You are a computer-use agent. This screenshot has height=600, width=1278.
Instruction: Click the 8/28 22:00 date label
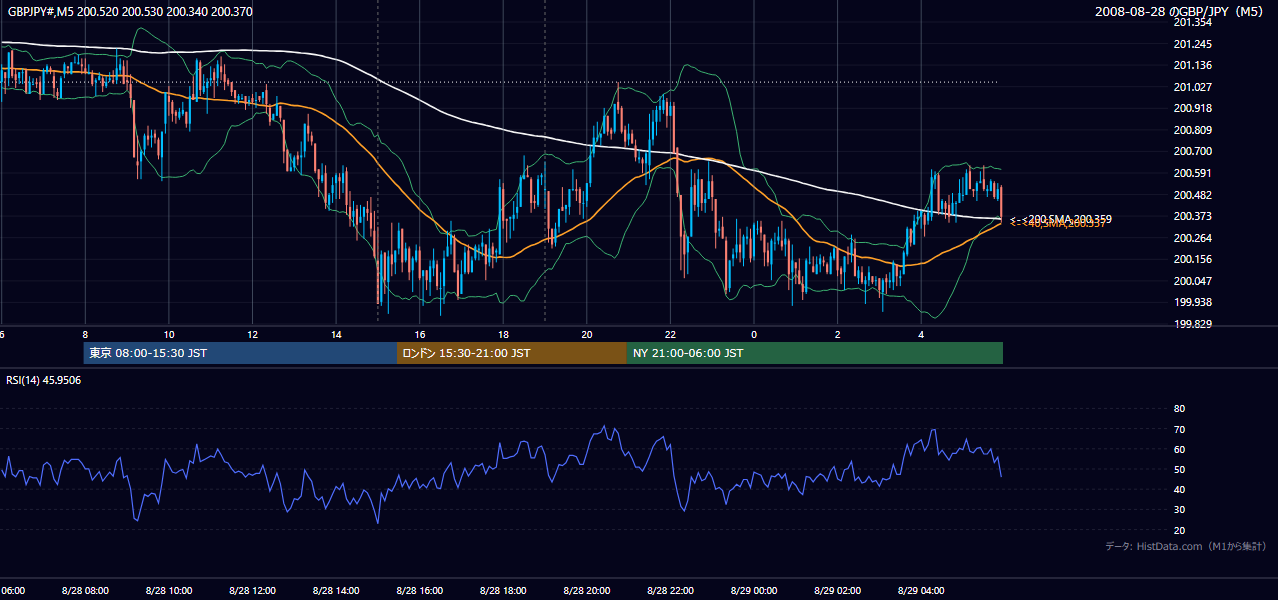[670, 591]
